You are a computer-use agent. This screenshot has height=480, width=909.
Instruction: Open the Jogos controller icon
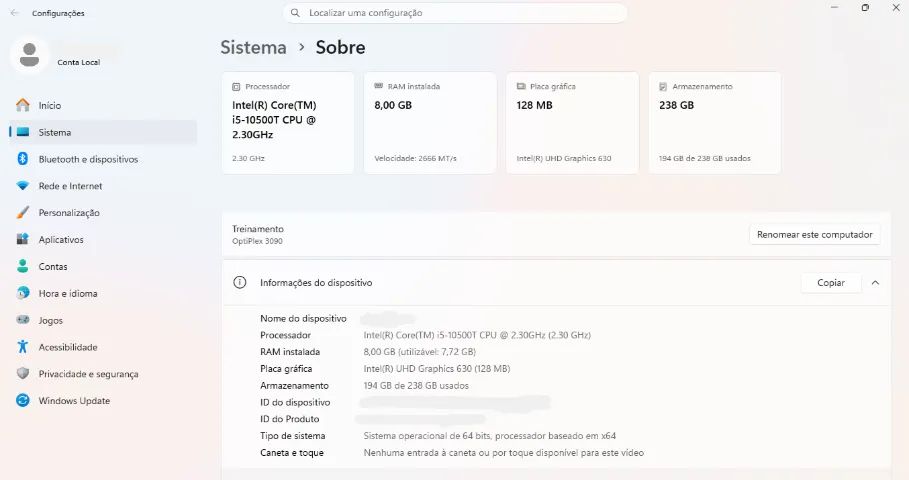point(23,319)
